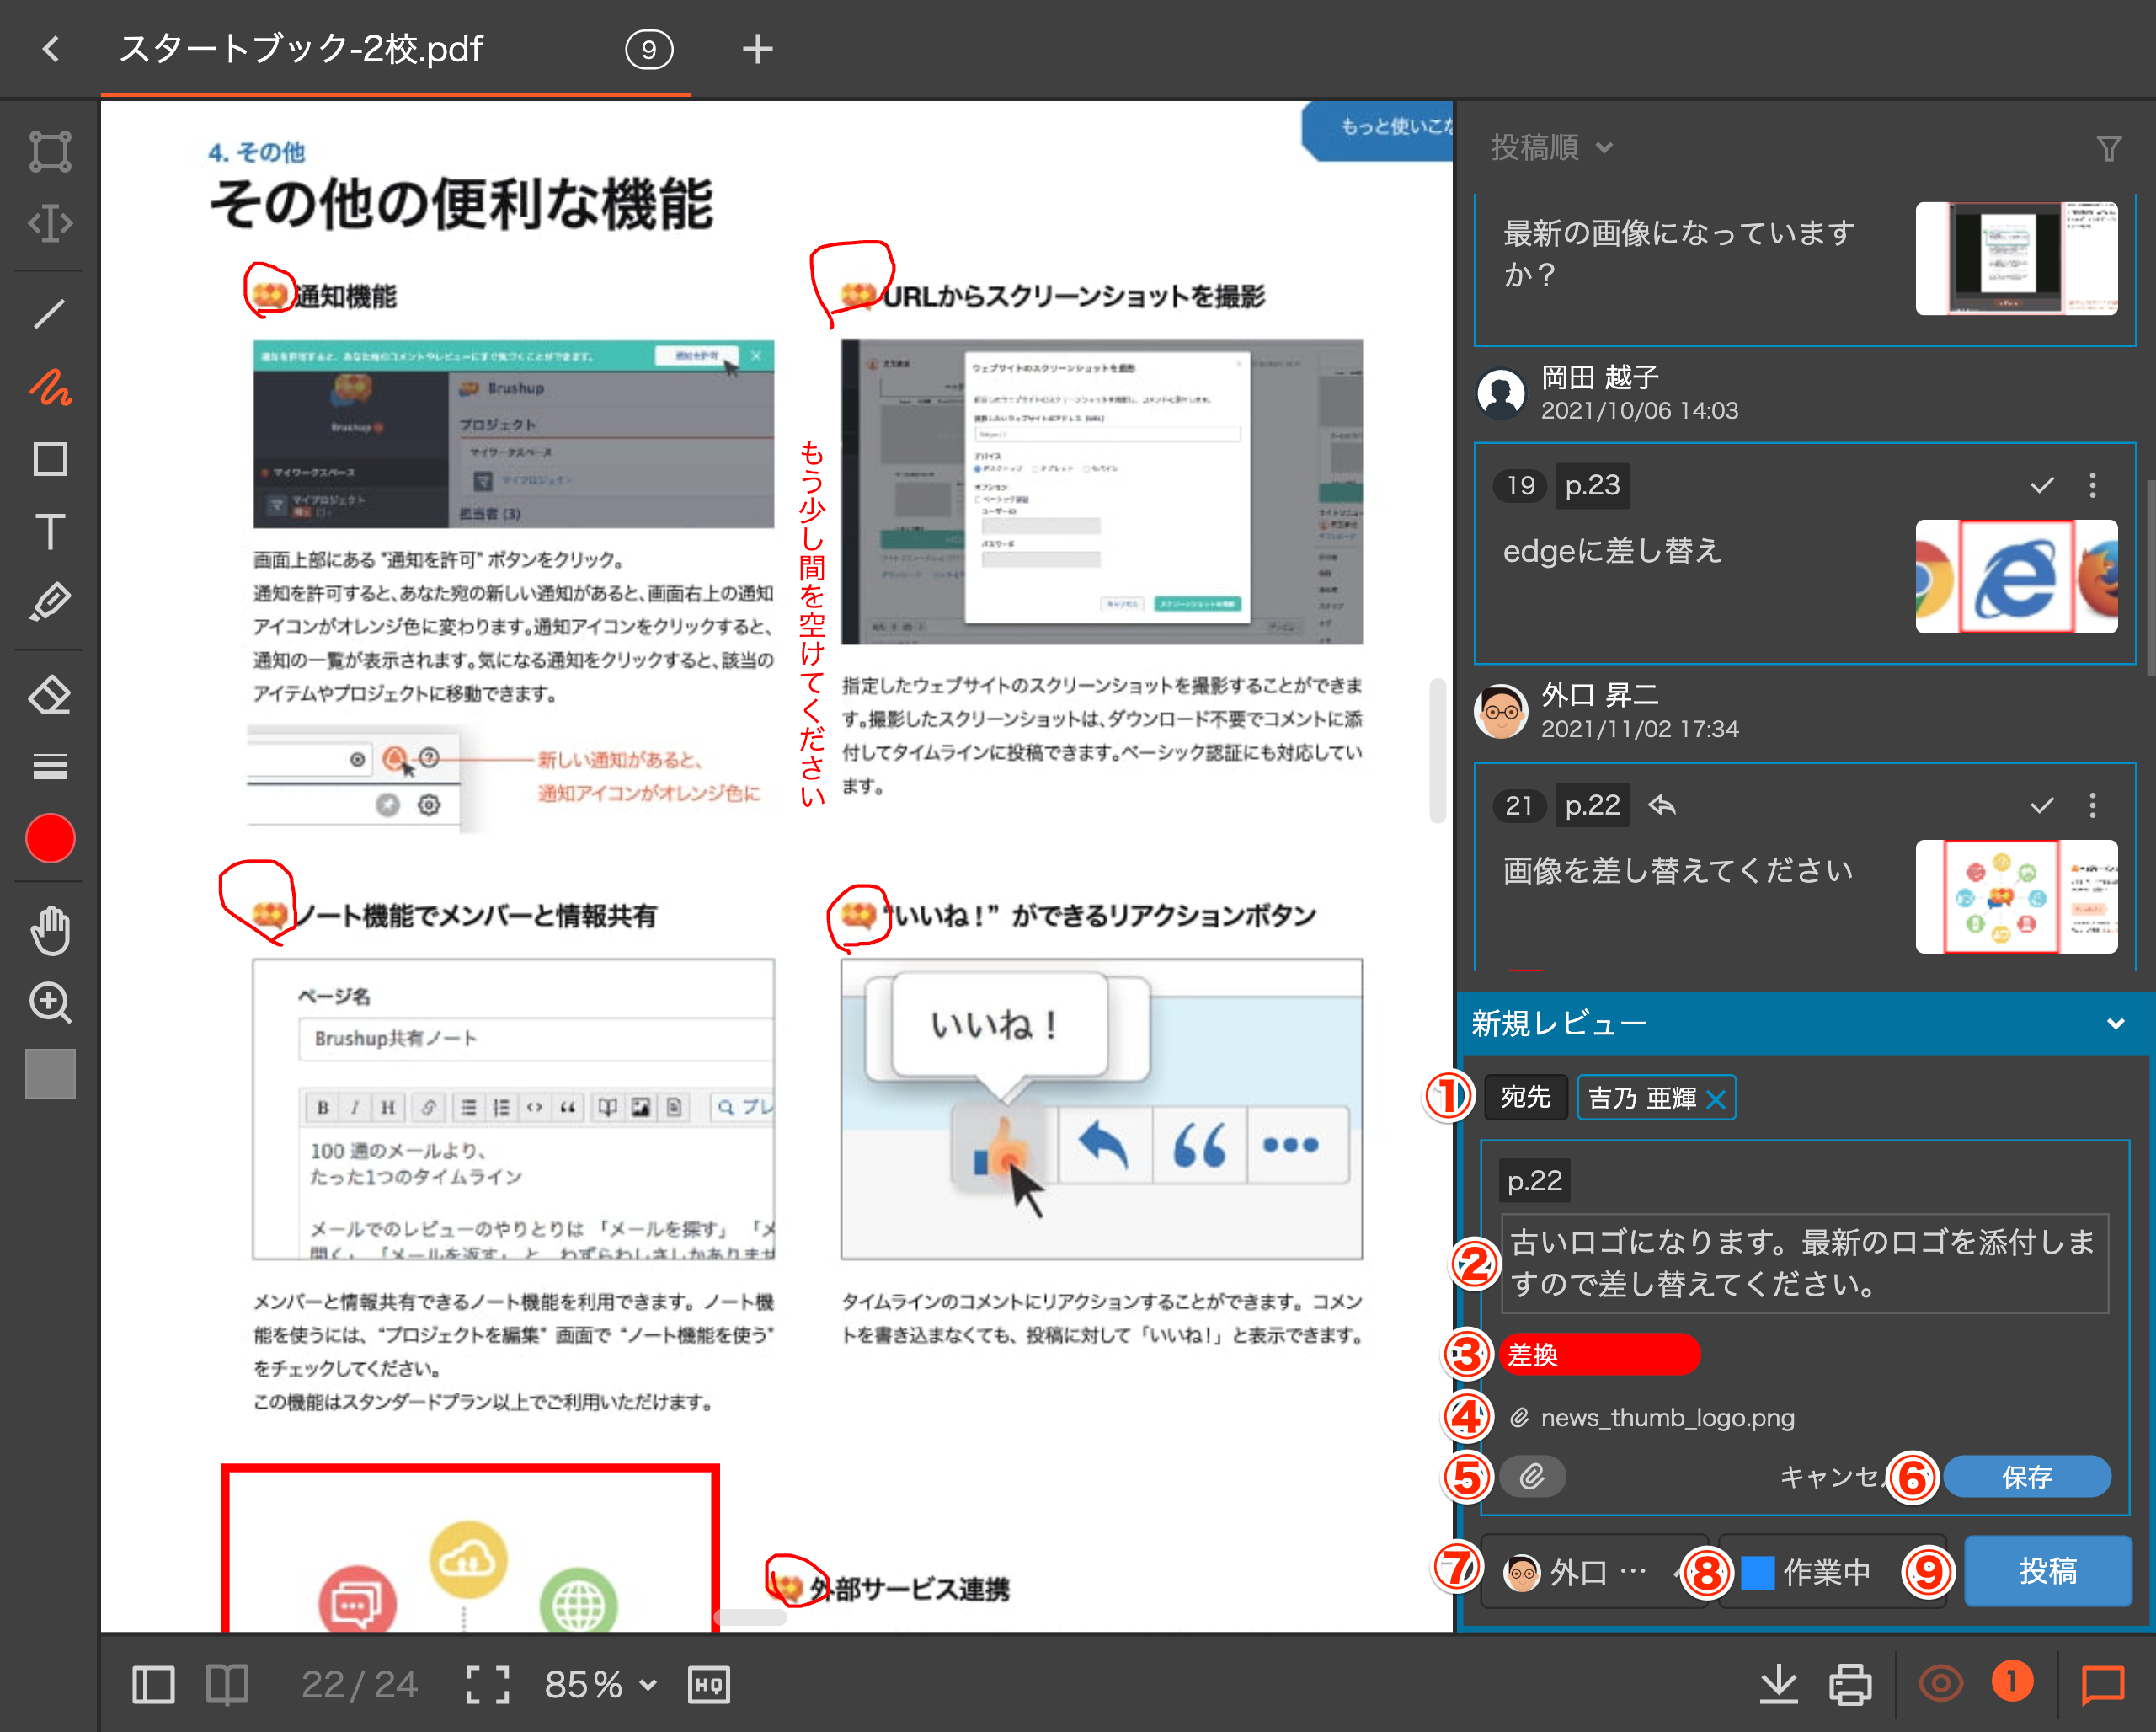Click page number 22 / 24 indicator
2156x1732 pixels.
pos(359,1685)
